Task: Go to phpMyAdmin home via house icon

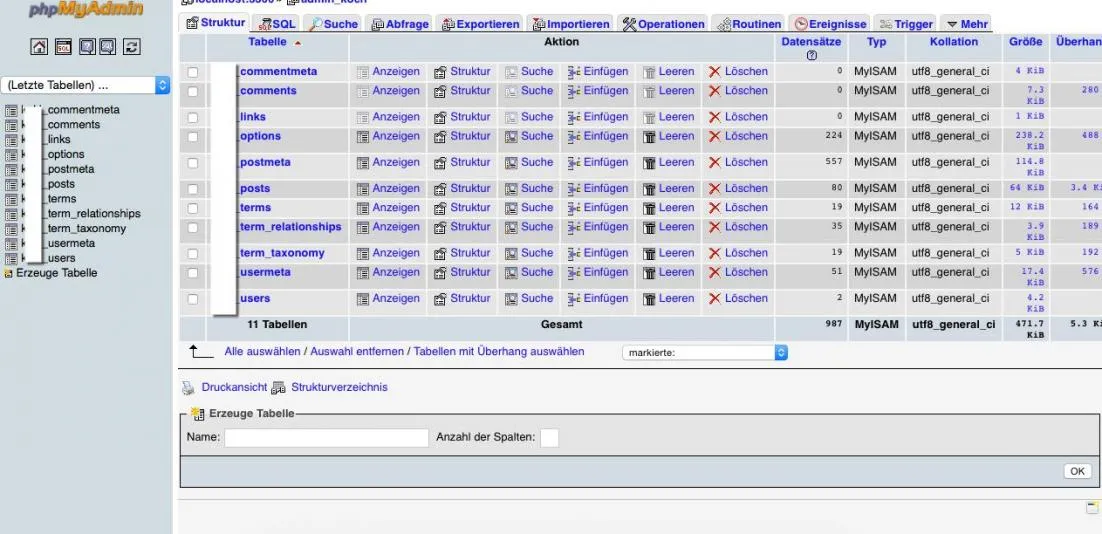Action: click(x=39, y=47)
